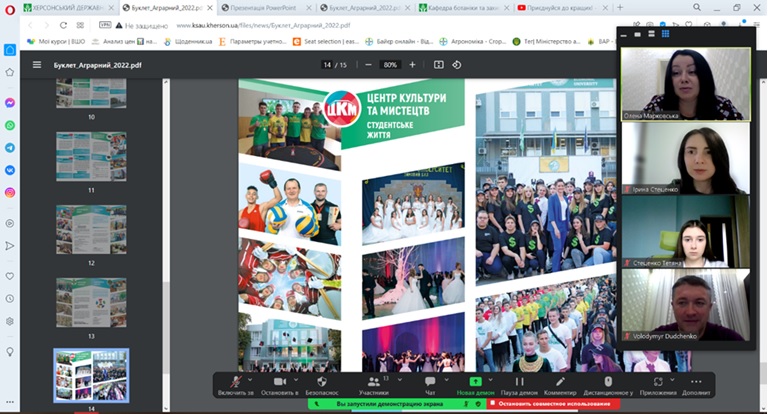Open share options arrow beside Новая демон
Screen dimensions: 768x414
tap(491, 380)
